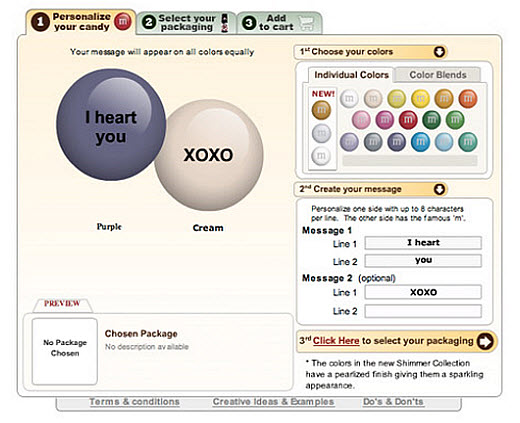Viewport: 520px width, 423px height.
Task: Pick the light pink m&m color
Action: click(x=361, y=120)
